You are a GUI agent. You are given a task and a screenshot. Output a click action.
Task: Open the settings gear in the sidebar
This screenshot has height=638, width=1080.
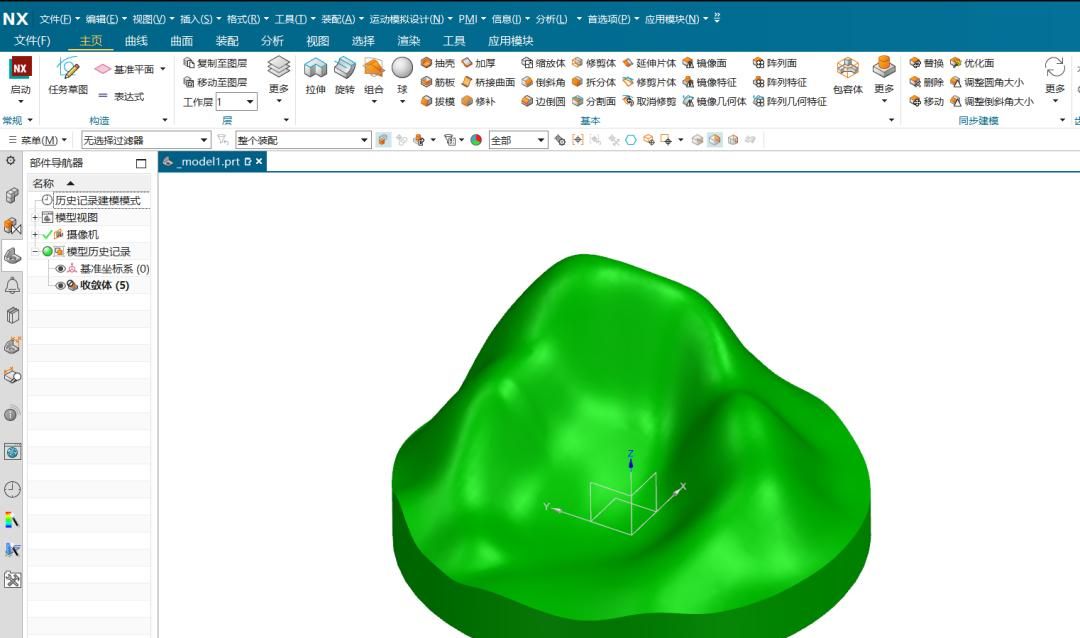[x=10, y=161]
